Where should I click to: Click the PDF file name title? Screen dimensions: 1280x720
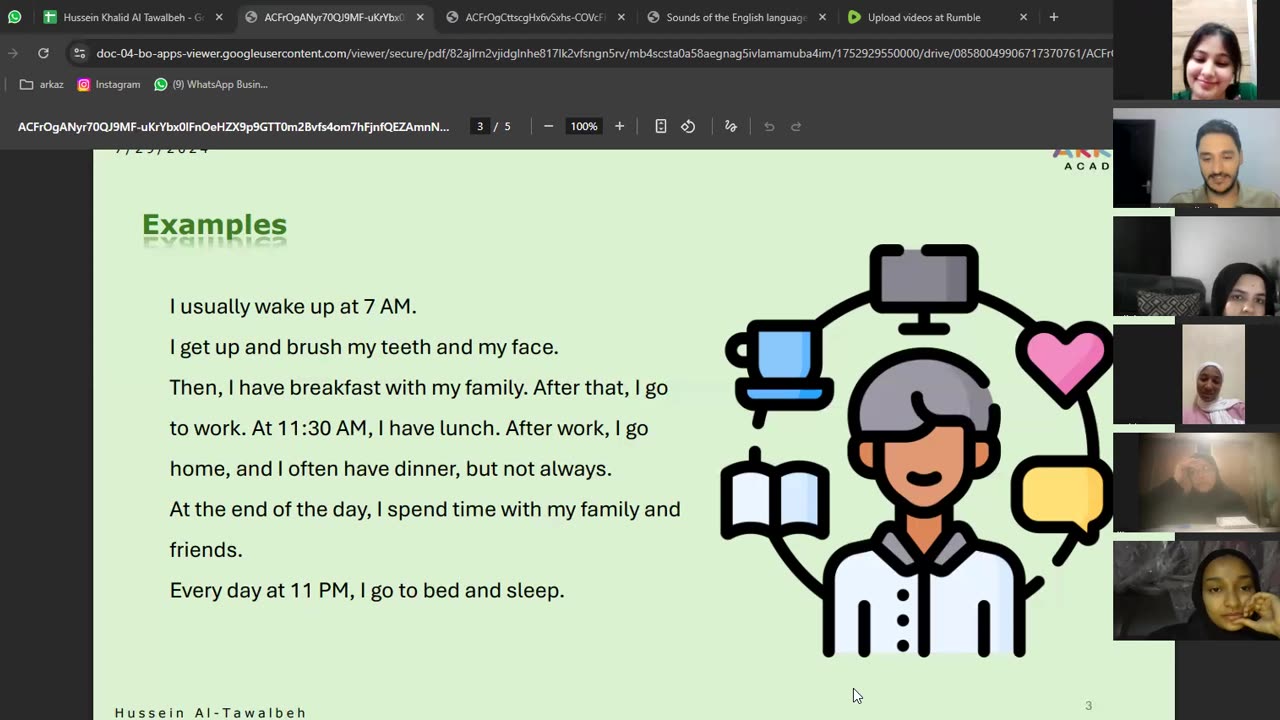pyautogui.click(x=233, y=127)
